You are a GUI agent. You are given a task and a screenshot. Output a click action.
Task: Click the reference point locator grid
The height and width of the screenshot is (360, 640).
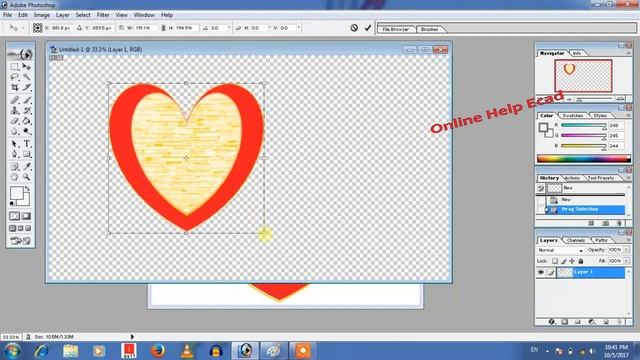38,28
